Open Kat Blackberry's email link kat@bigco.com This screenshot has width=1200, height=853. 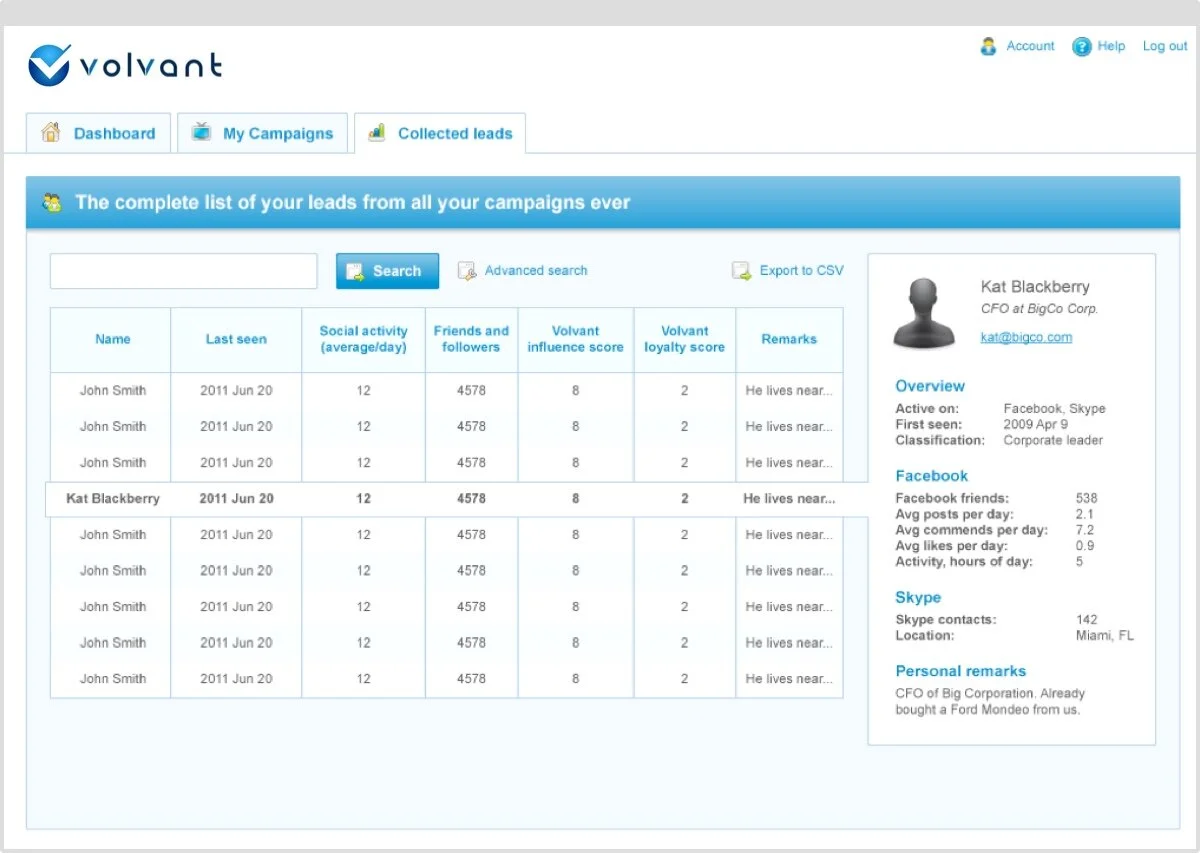(x=1026, y=337)
